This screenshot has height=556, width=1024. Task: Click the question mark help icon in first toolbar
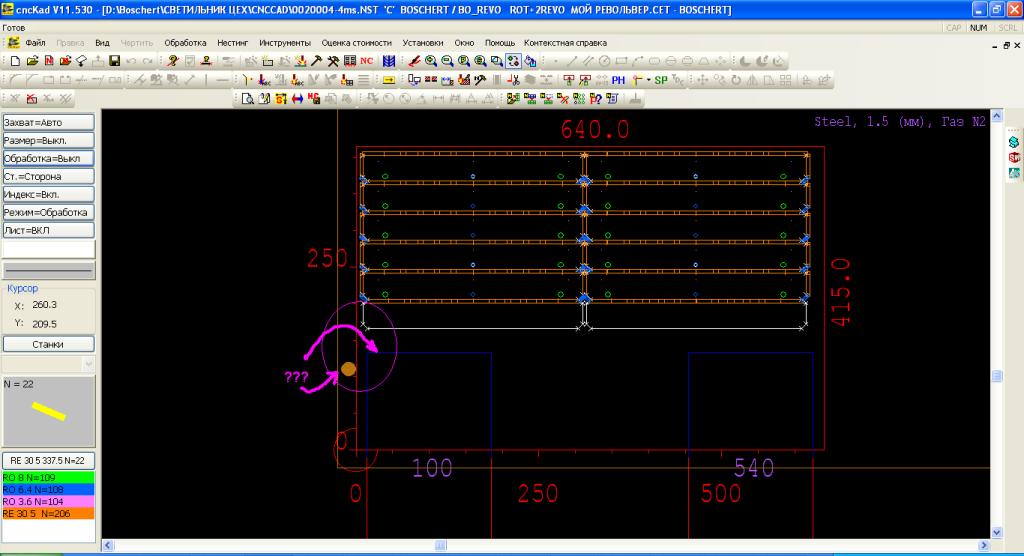click(x=172, y=61)
